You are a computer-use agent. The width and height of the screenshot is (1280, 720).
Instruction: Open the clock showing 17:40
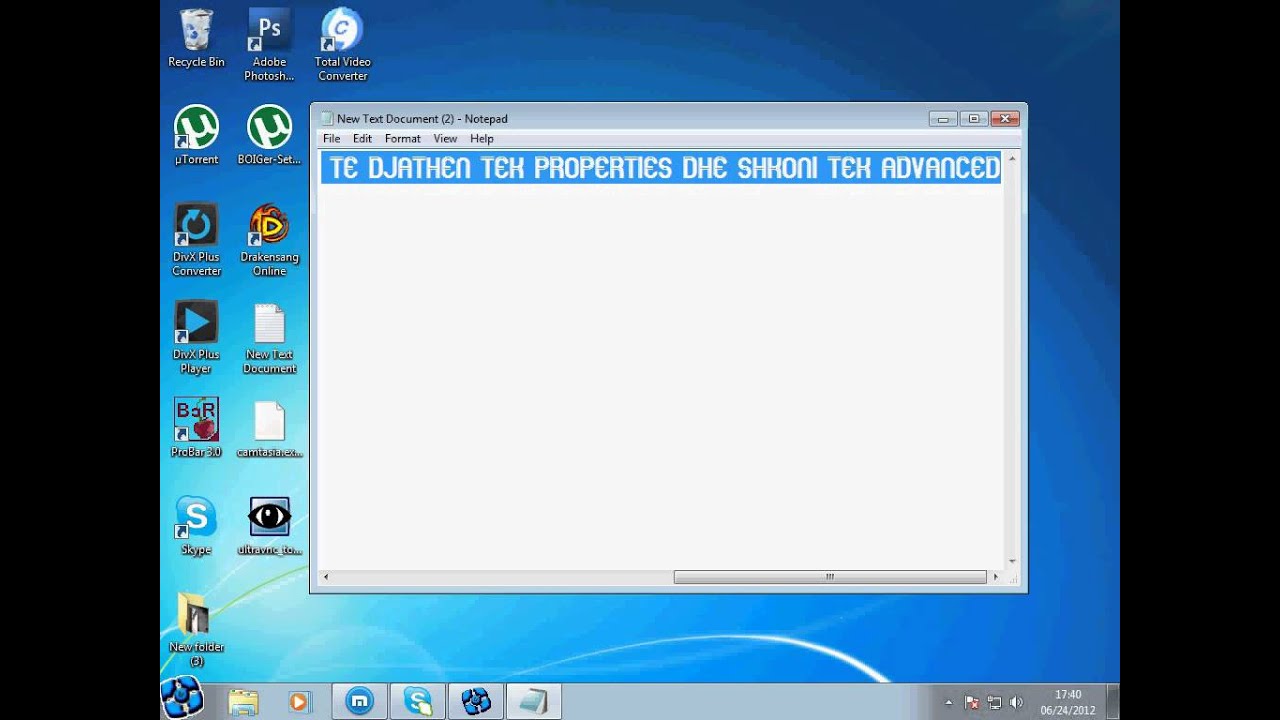click(1068, 702)
